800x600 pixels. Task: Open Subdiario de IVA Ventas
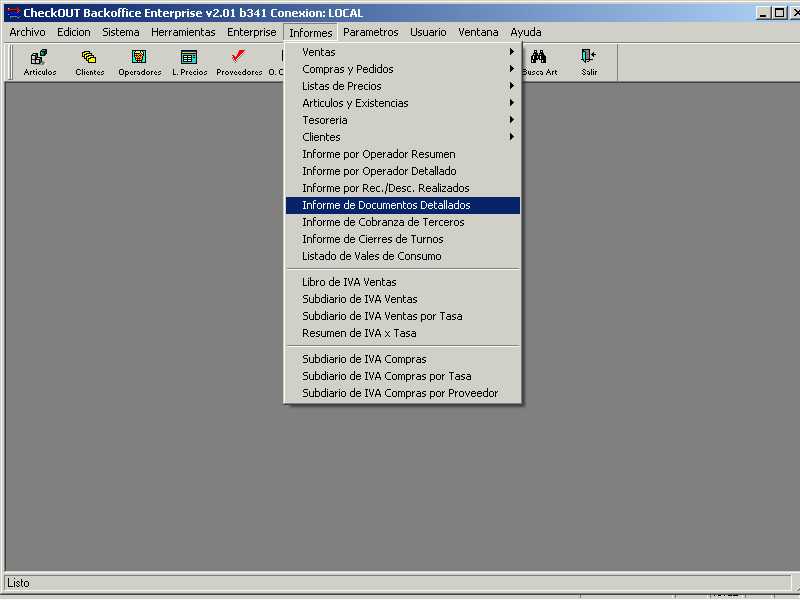[x=403, y=299]
